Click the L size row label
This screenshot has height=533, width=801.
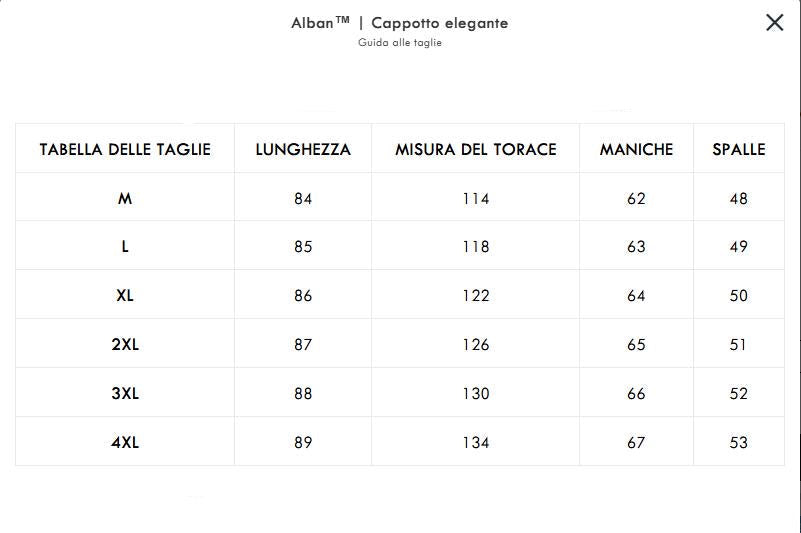pos(125,247)
